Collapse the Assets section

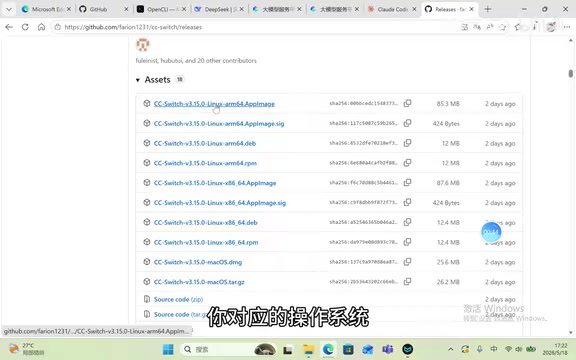point(138,80)
